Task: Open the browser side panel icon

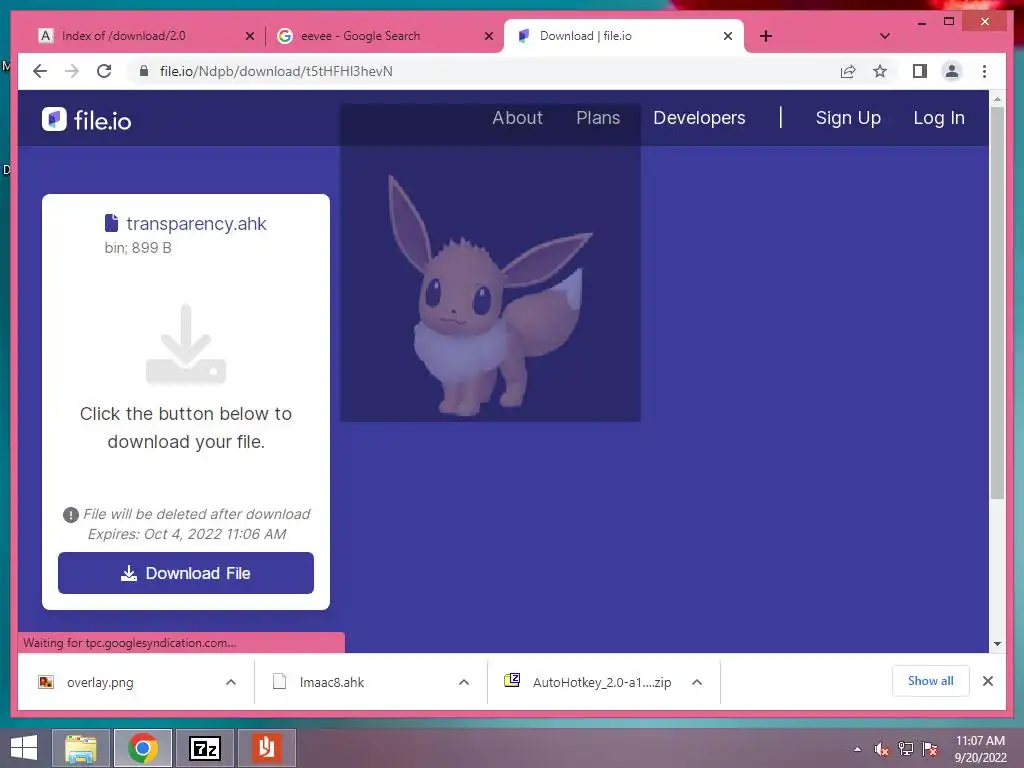Action: coord(920,71)
